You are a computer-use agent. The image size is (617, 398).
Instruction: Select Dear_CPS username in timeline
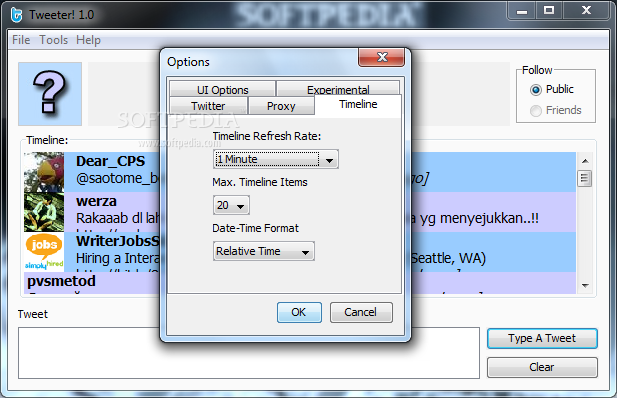click(x=111, y=161)
